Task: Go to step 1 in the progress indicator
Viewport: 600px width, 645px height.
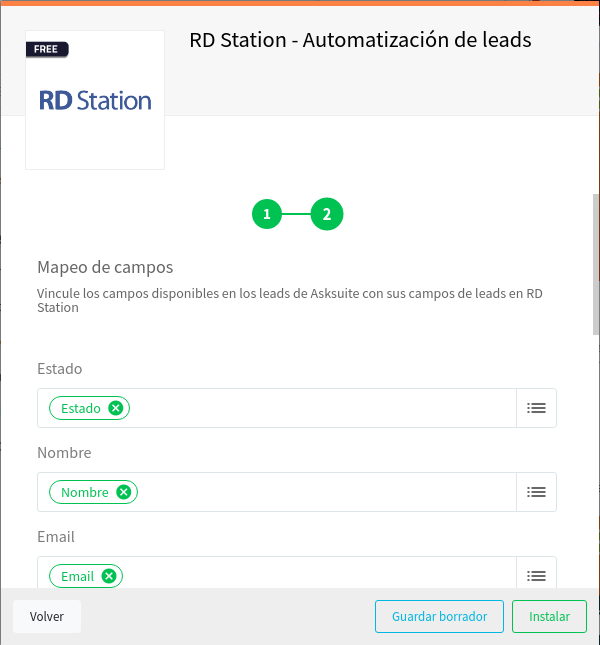Action: pyautogui.click(x=267, y=214)
